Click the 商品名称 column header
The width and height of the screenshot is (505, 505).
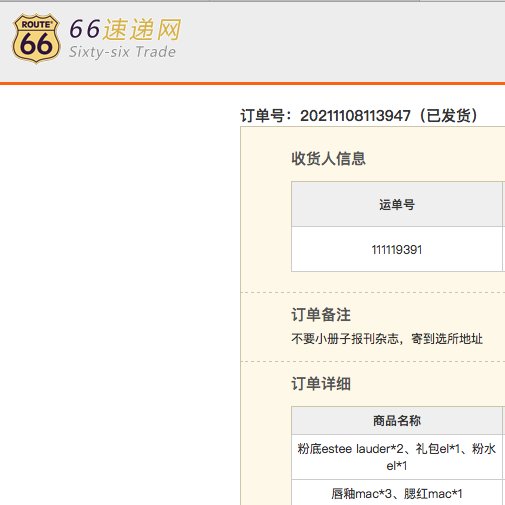(397, 421)
